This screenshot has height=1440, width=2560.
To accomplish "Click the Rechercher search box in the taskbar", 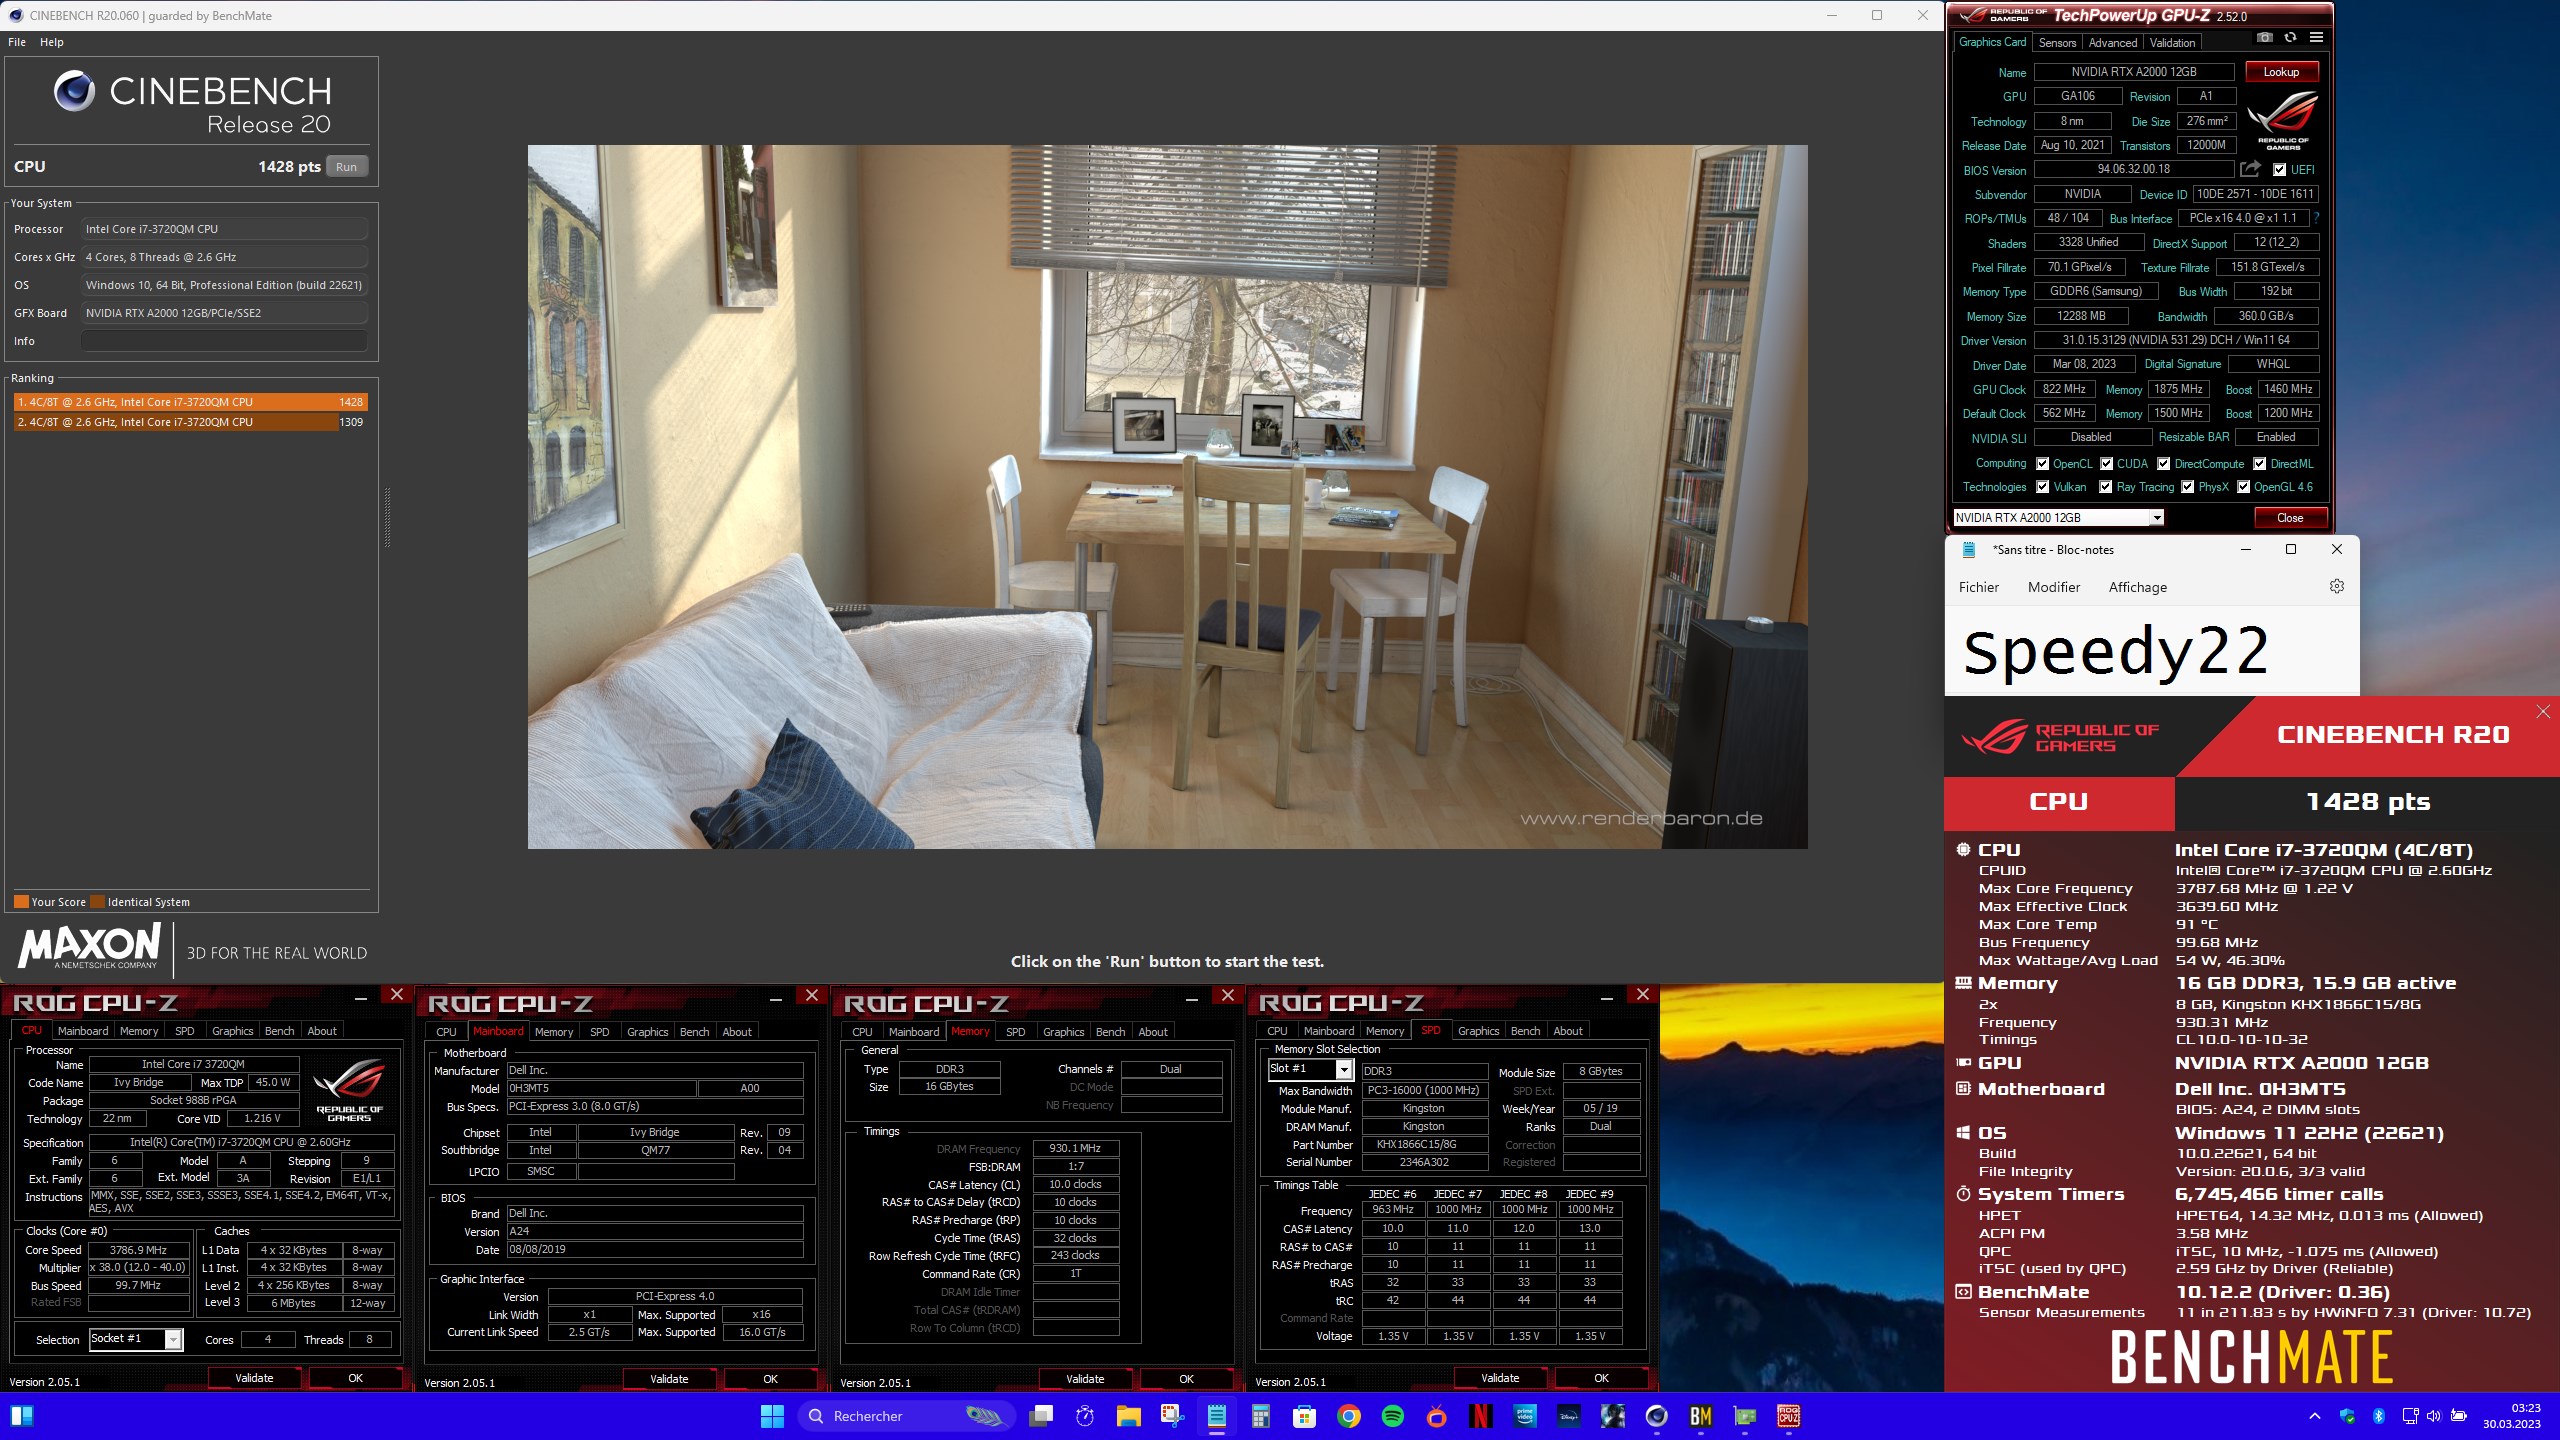I will (x=906, y=1416).
